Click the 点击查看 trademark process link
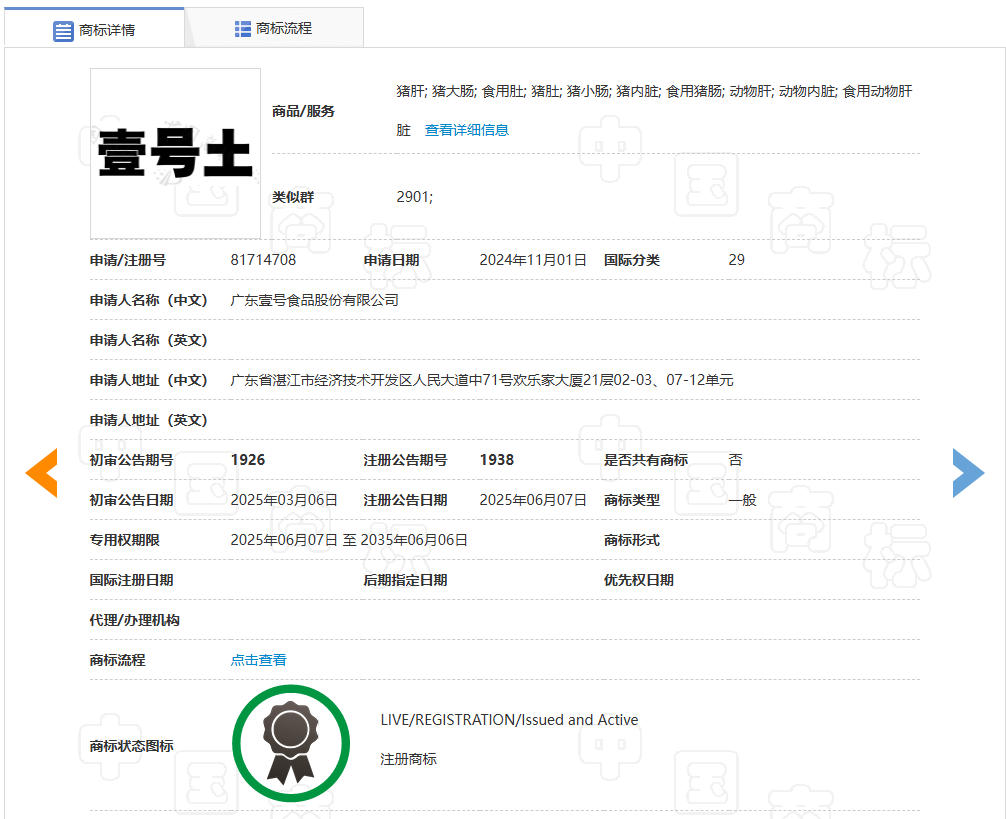The width and height of the screenshot is (1006, 819). (259, 660)
